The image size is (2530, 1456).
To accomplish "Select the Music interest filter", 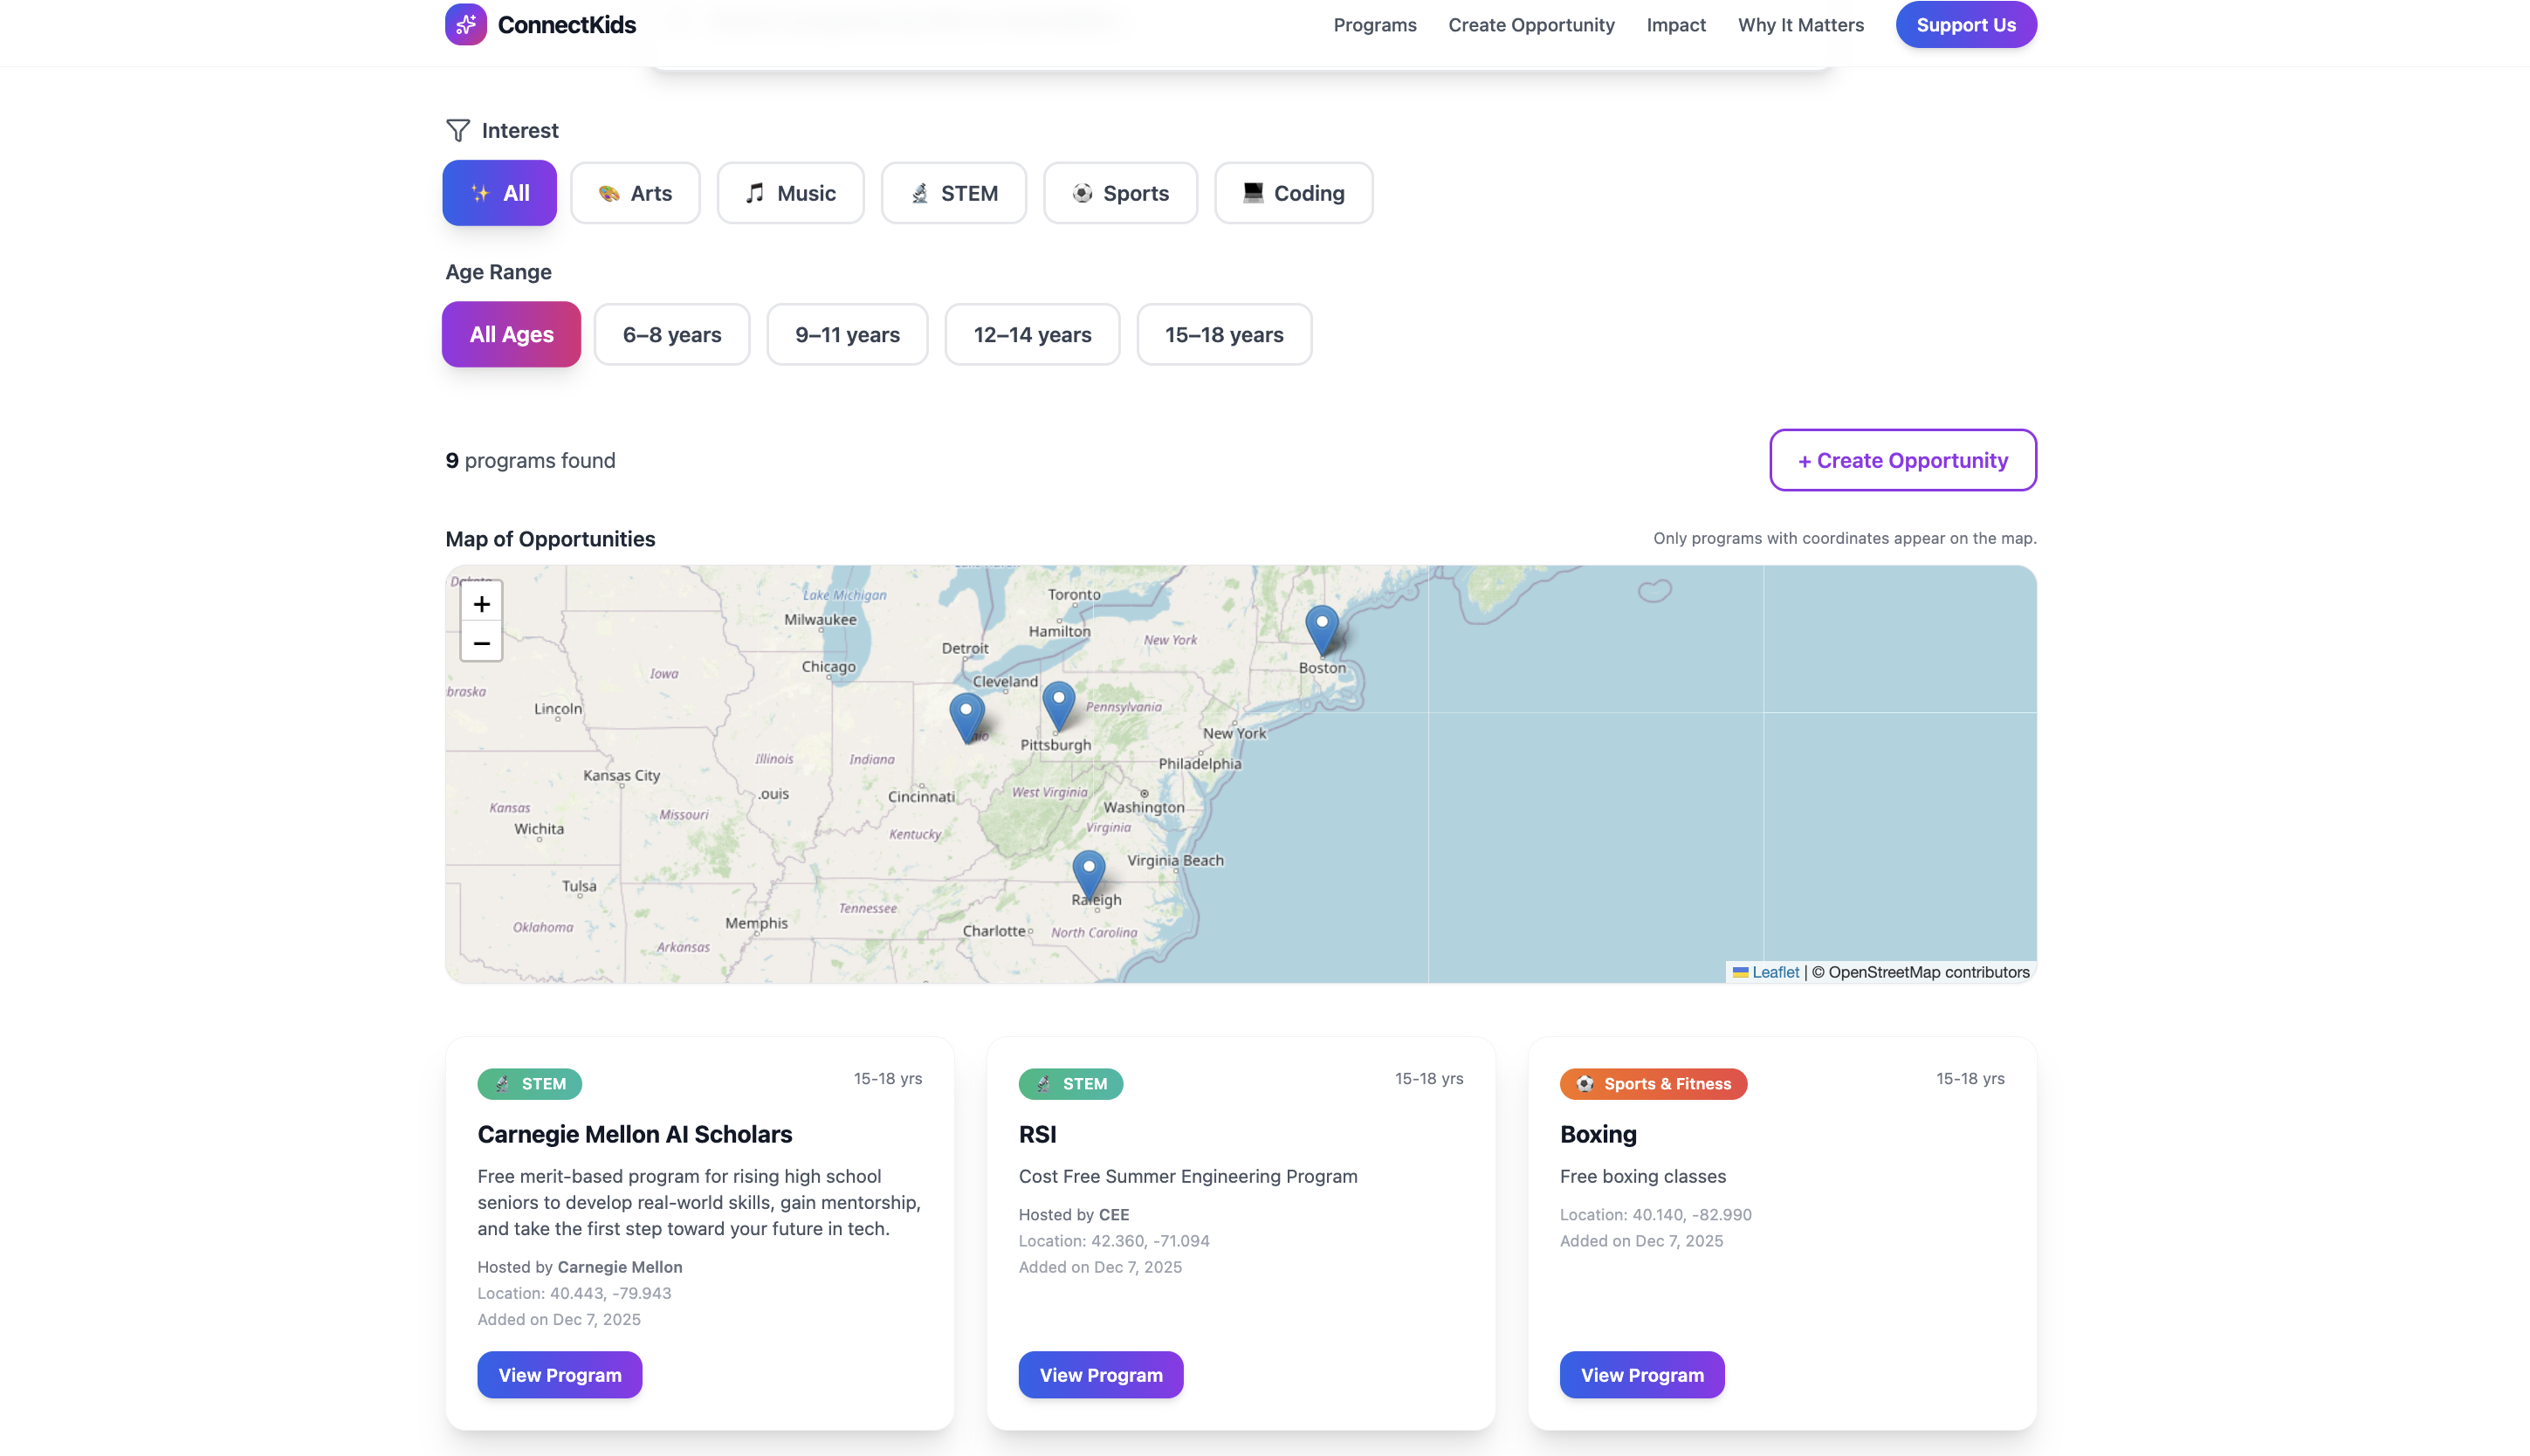I will [x=790, y=193].
